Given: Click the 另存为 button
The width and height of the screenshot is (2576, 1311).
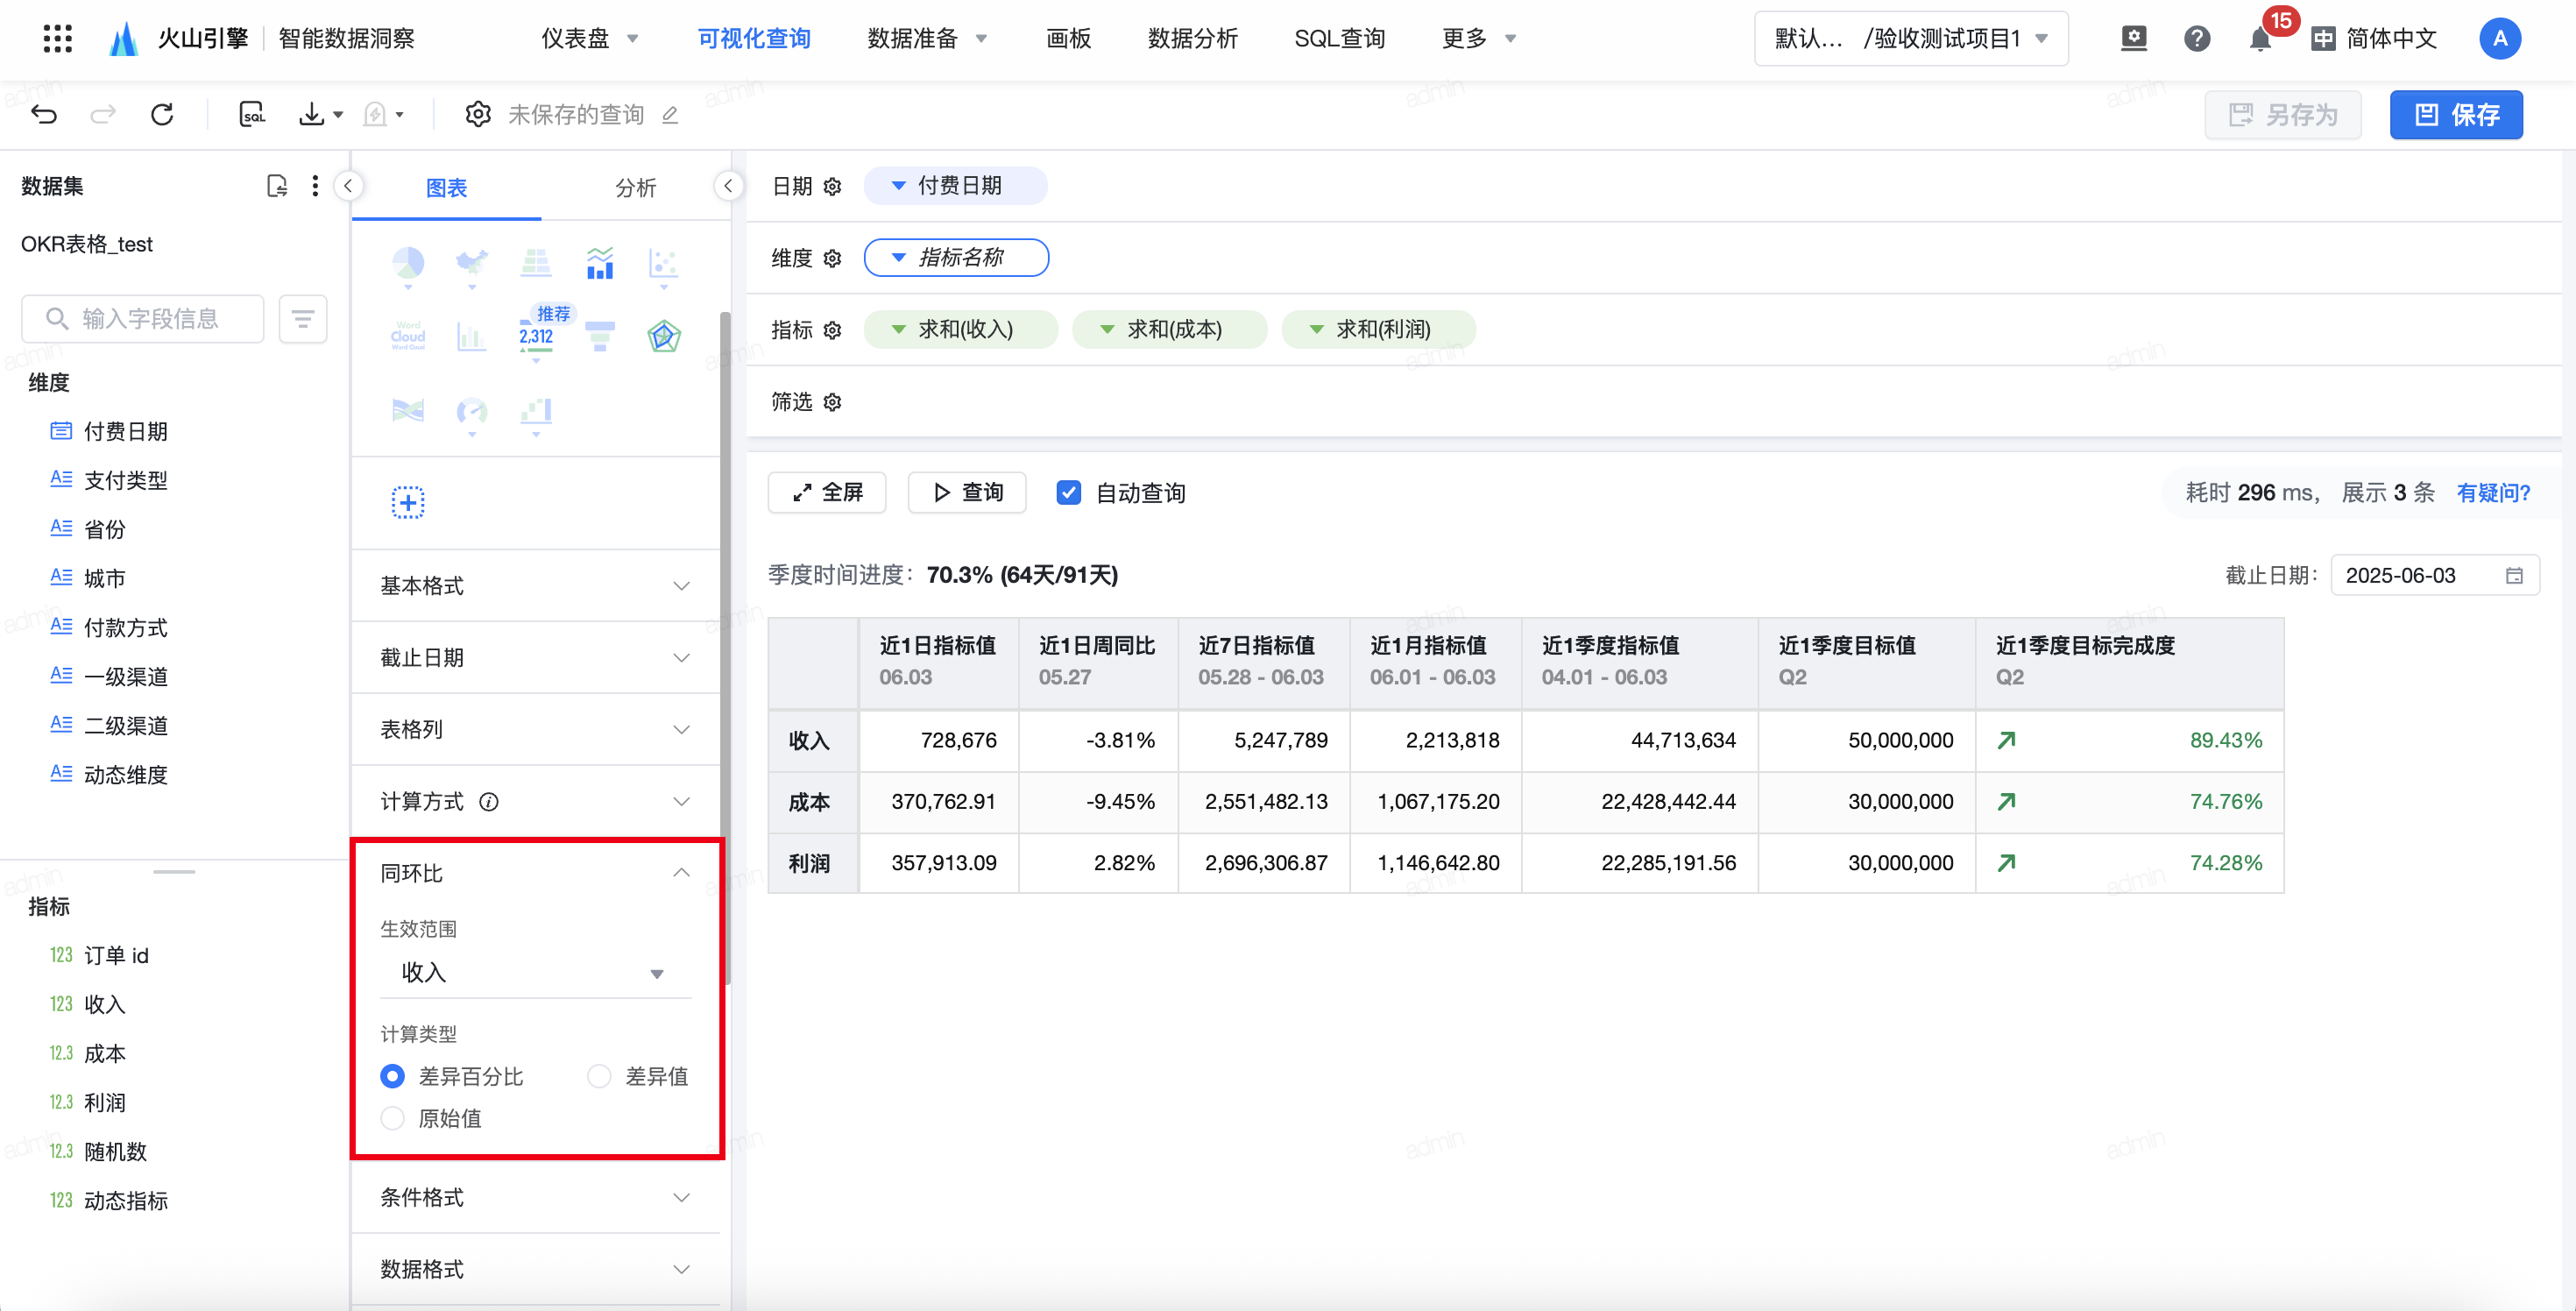Looking at the screenshot, I should (2283, 114).
